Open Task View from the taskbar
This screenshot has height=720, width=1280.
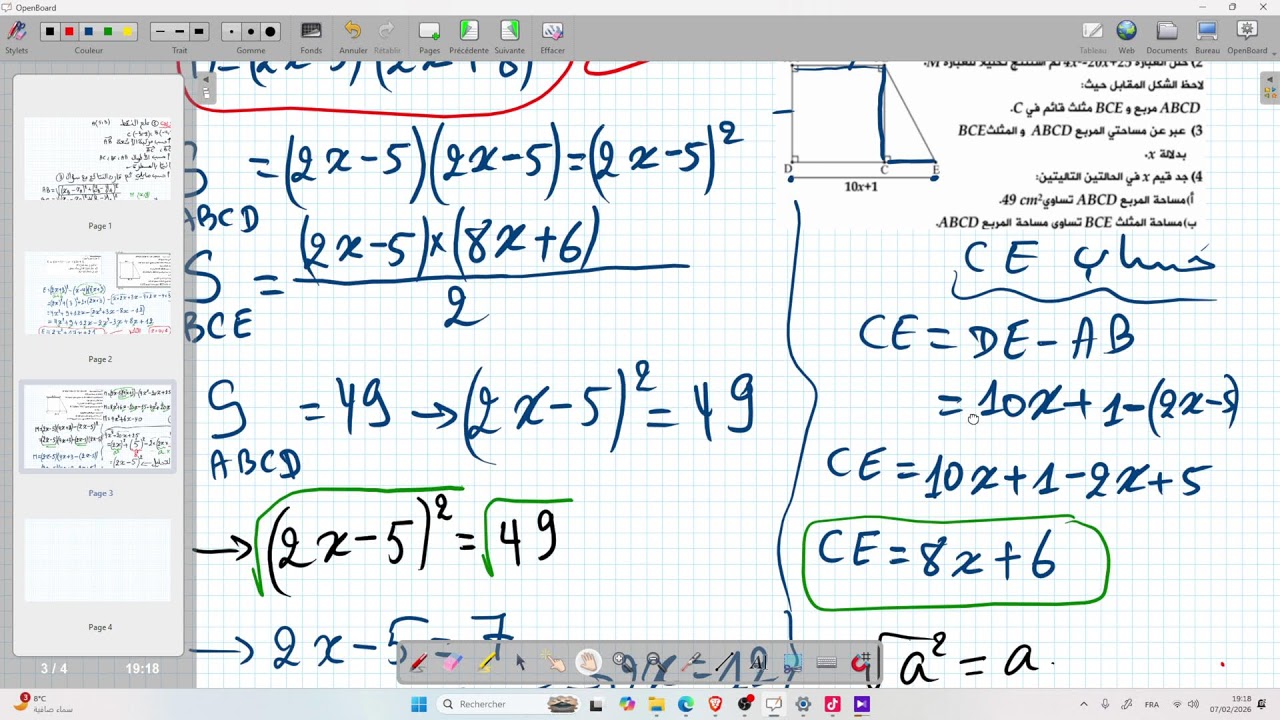[597, 704]
